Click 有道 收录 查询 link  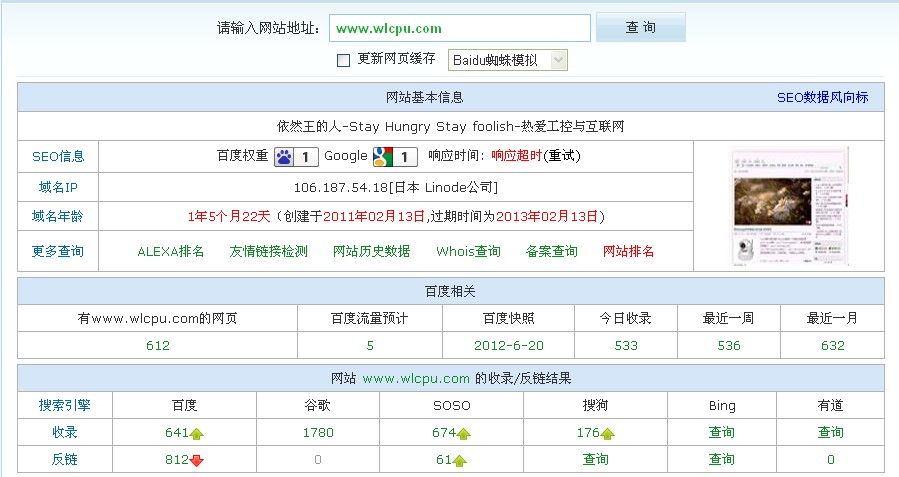[x=831, y=433]
